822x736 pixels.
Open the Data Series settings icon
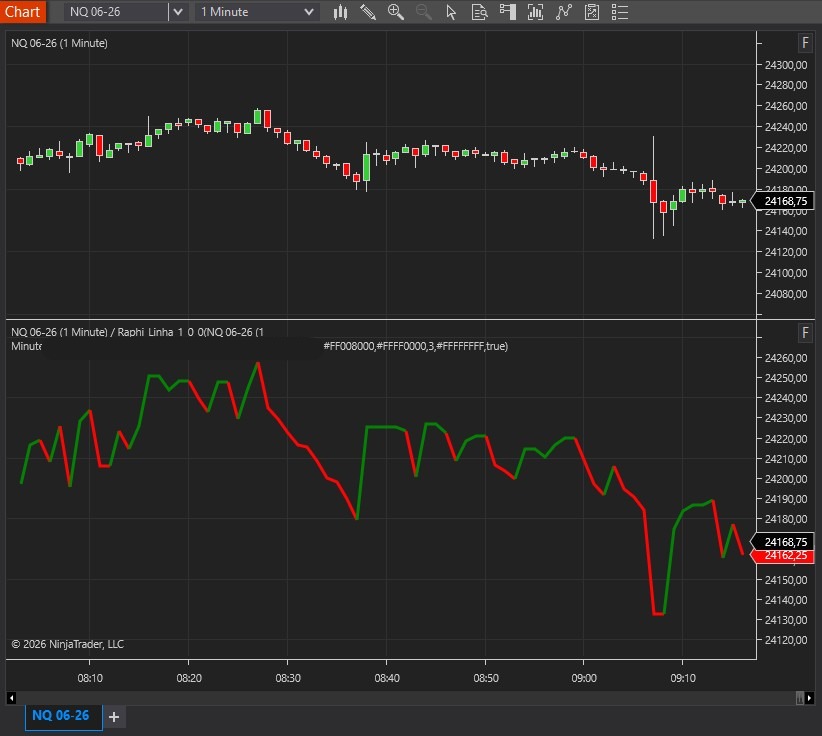(535, 12)
